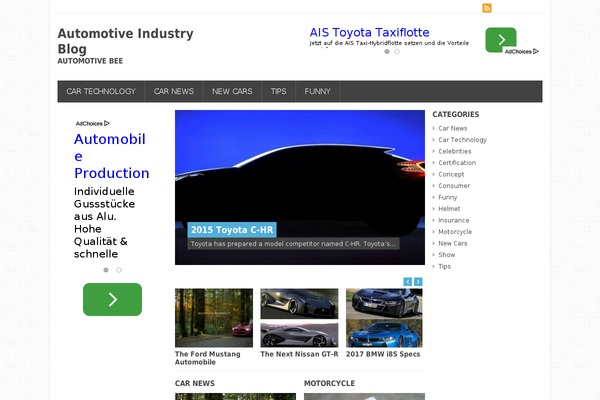Open CAR TECHNOLOGY menu item
600x400 pixels.
click(101, 91)
